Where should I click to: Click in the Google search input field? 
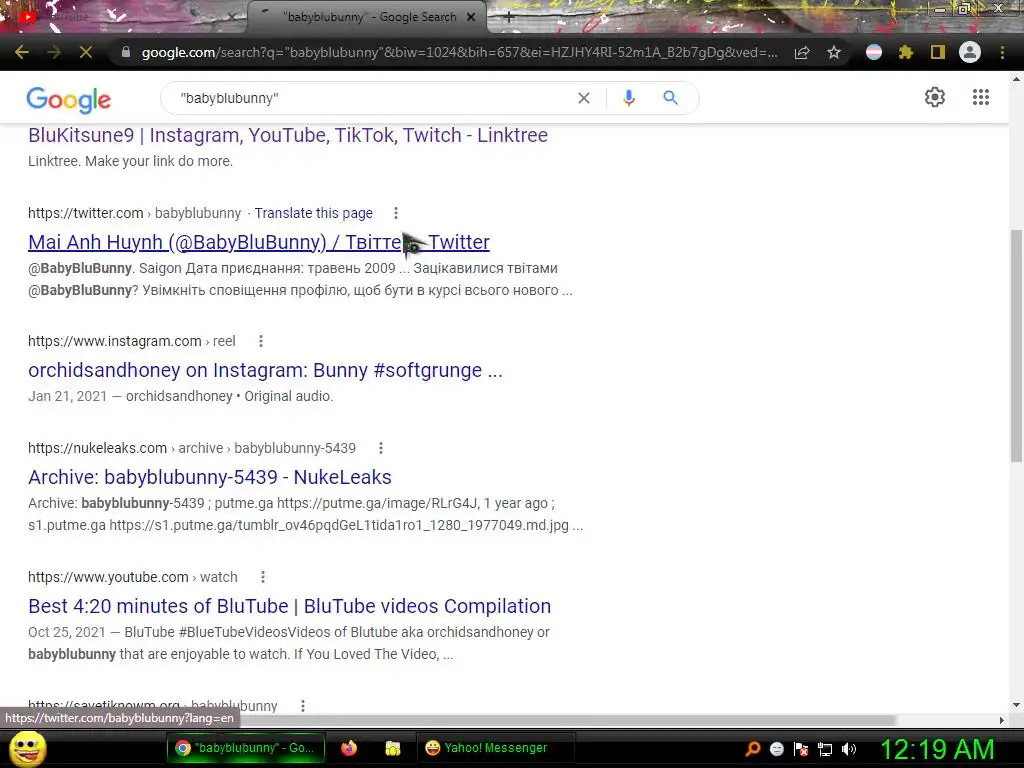tap(372, 98)
